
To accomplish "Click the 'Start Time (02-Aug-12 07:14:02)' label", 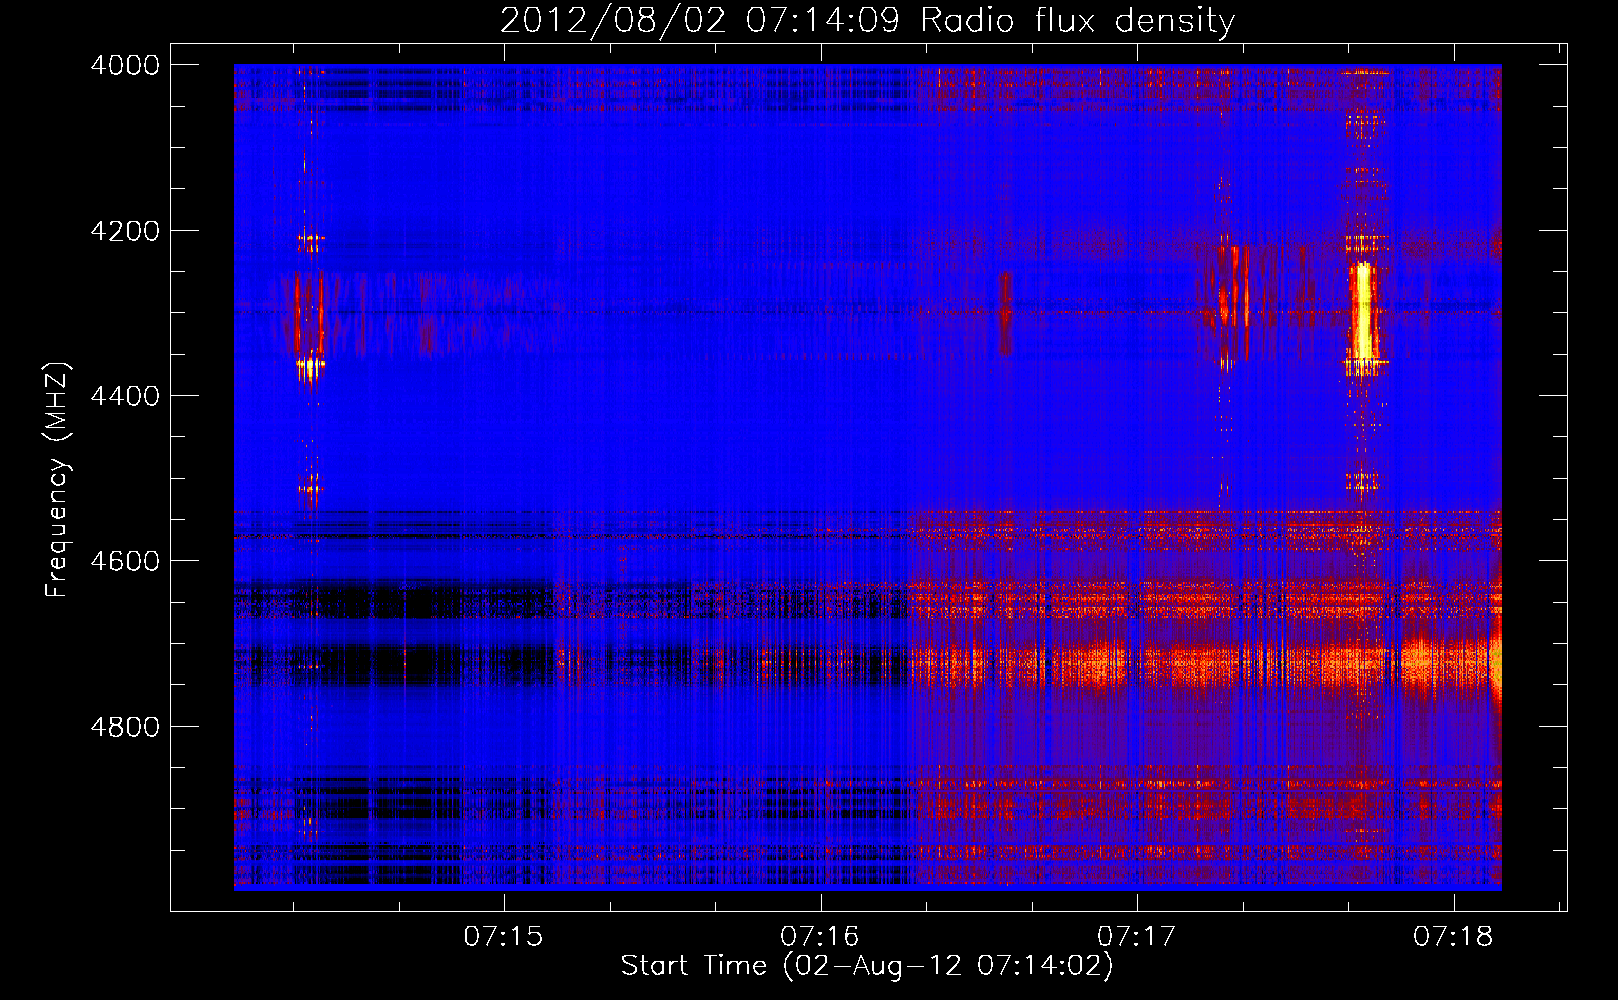I will point(867,966).
